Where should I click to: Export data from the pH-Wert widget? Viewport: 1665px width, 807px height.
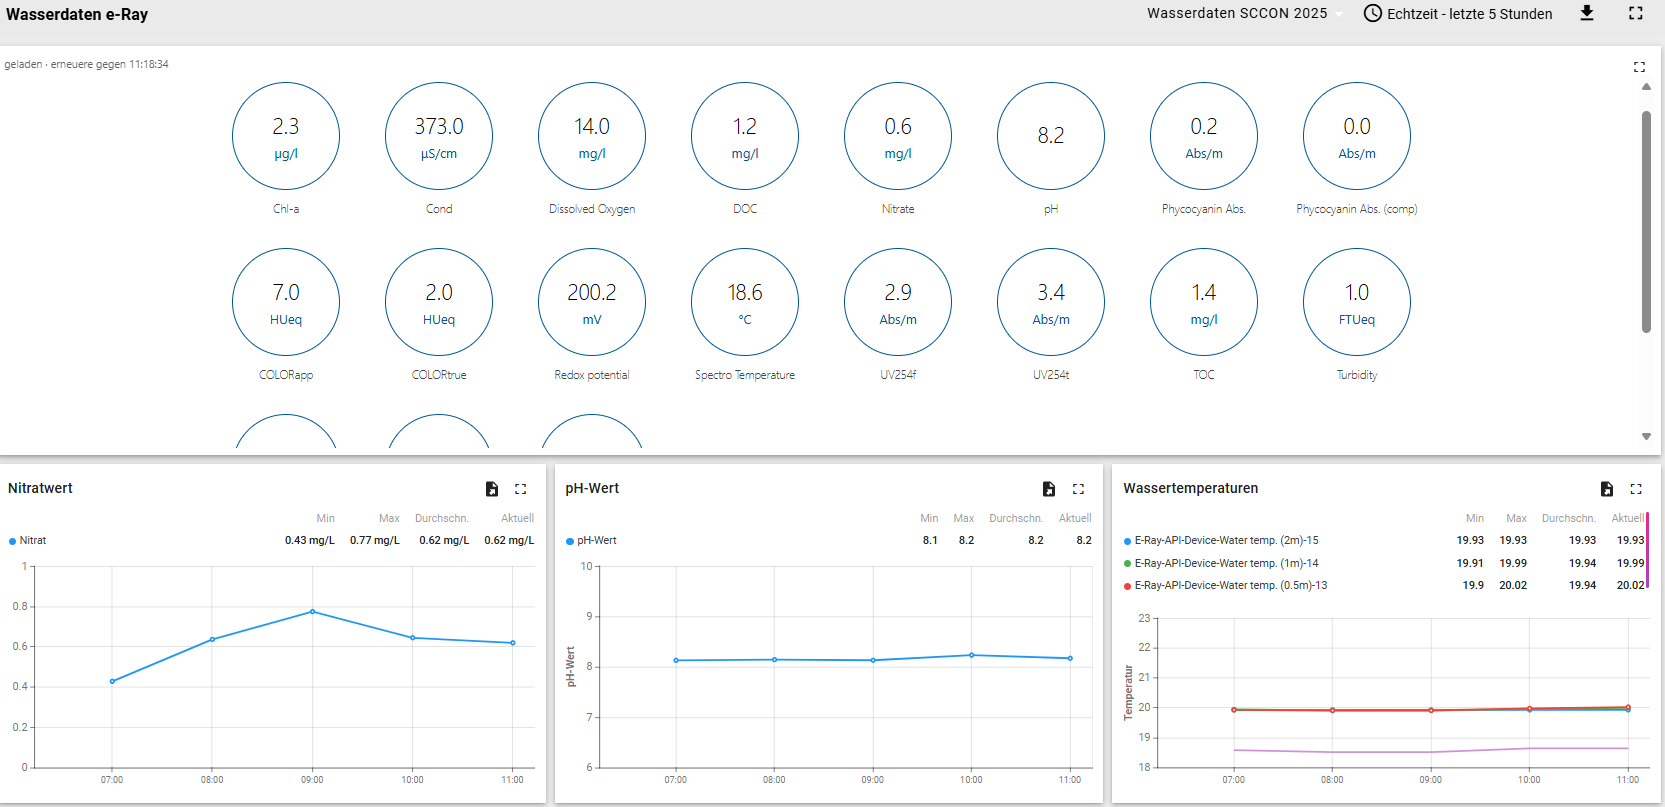tap(1049, 489)
